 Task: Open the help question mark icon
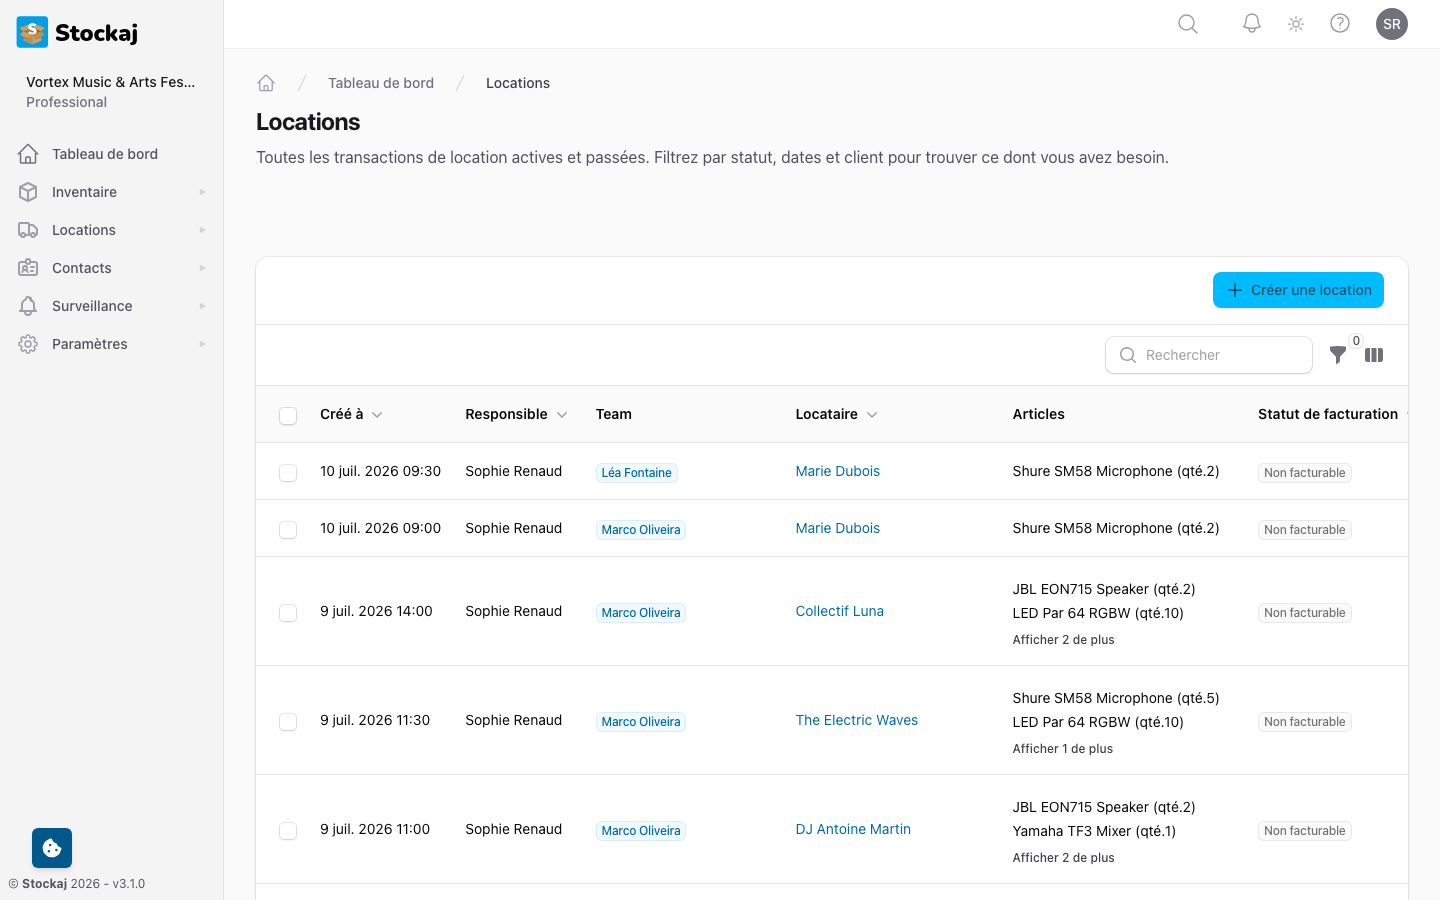point(1340,24)
